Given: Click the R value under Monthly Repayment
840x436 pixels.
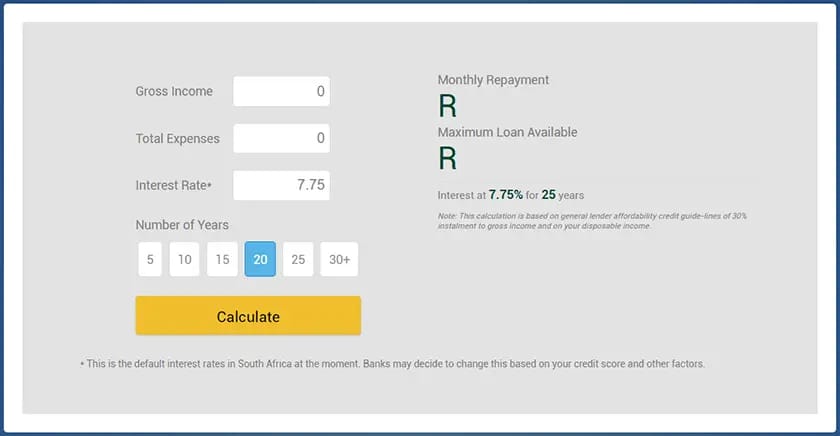Looking at the screenshot, I should 447,105.
